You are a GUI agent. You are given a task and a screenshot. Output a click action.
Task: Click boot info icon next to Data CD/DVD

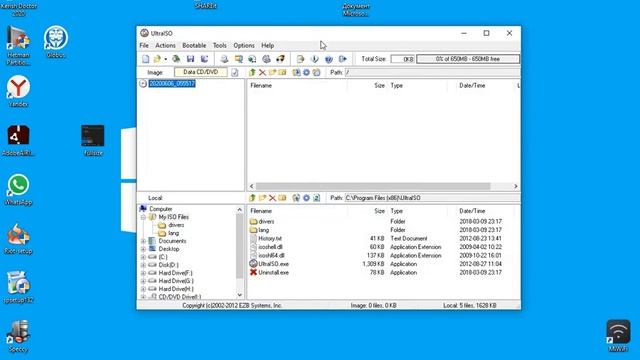[235, 73]
